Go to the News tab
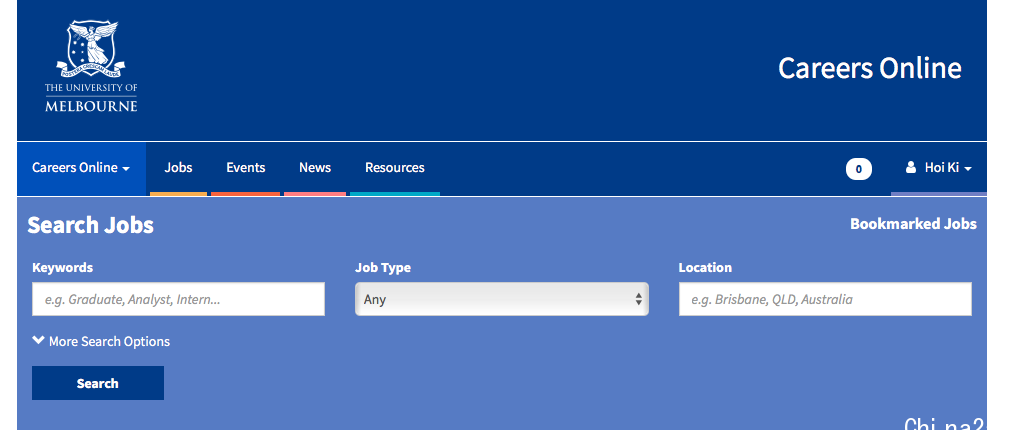The image size is (1015, 440). click(x=315, y=168)
